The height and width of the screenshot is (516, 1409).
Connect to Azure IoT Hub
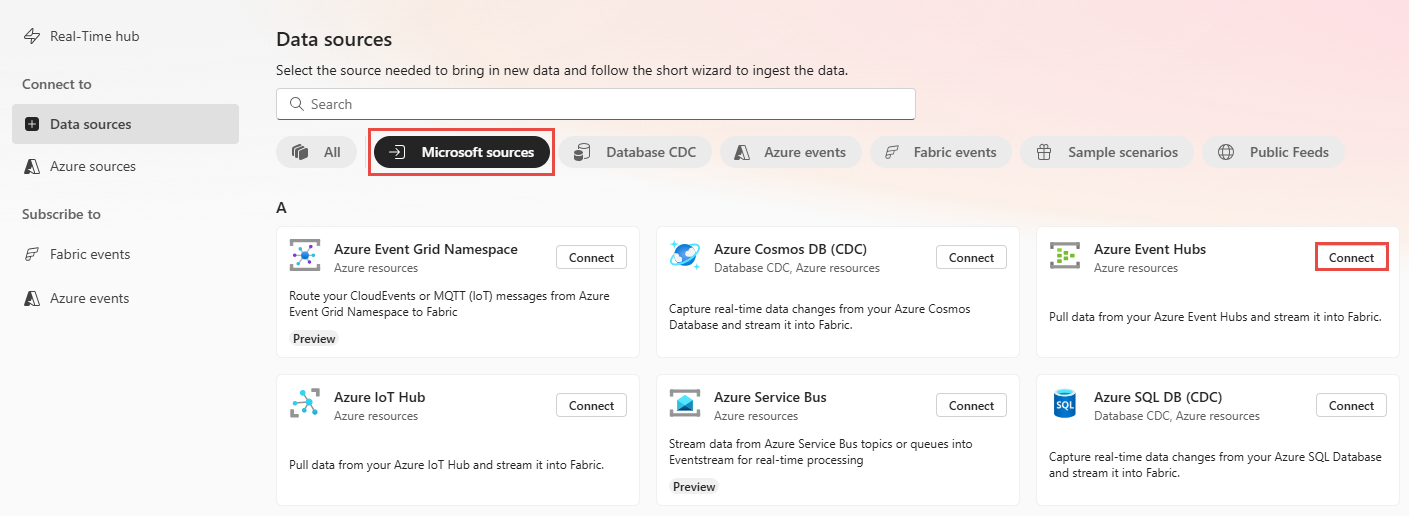point(591,405)
